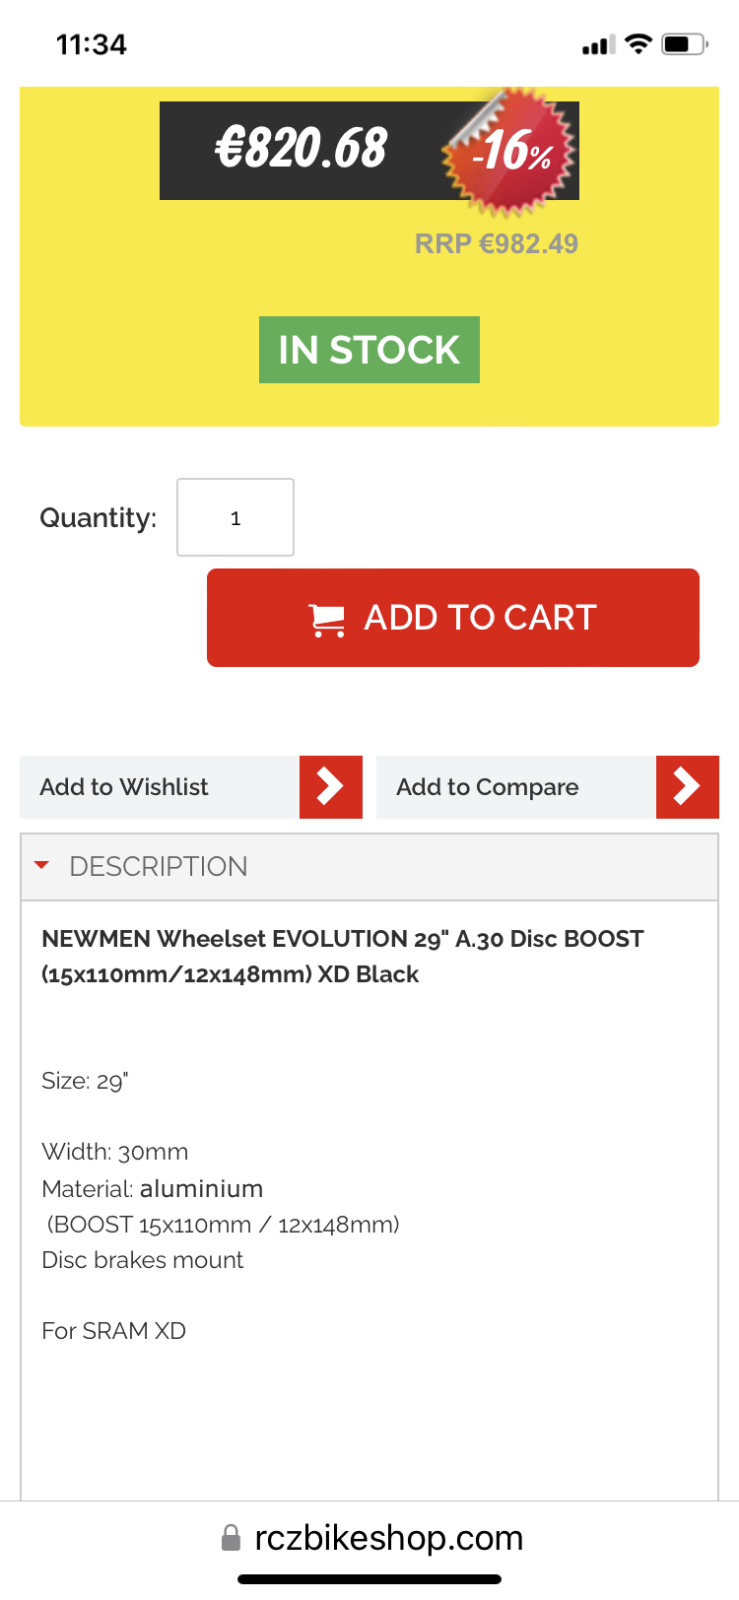Viewport: 739px width, 1600px height.
Task: Tap the Wi-Fi status icon
Action: point(638,44)
